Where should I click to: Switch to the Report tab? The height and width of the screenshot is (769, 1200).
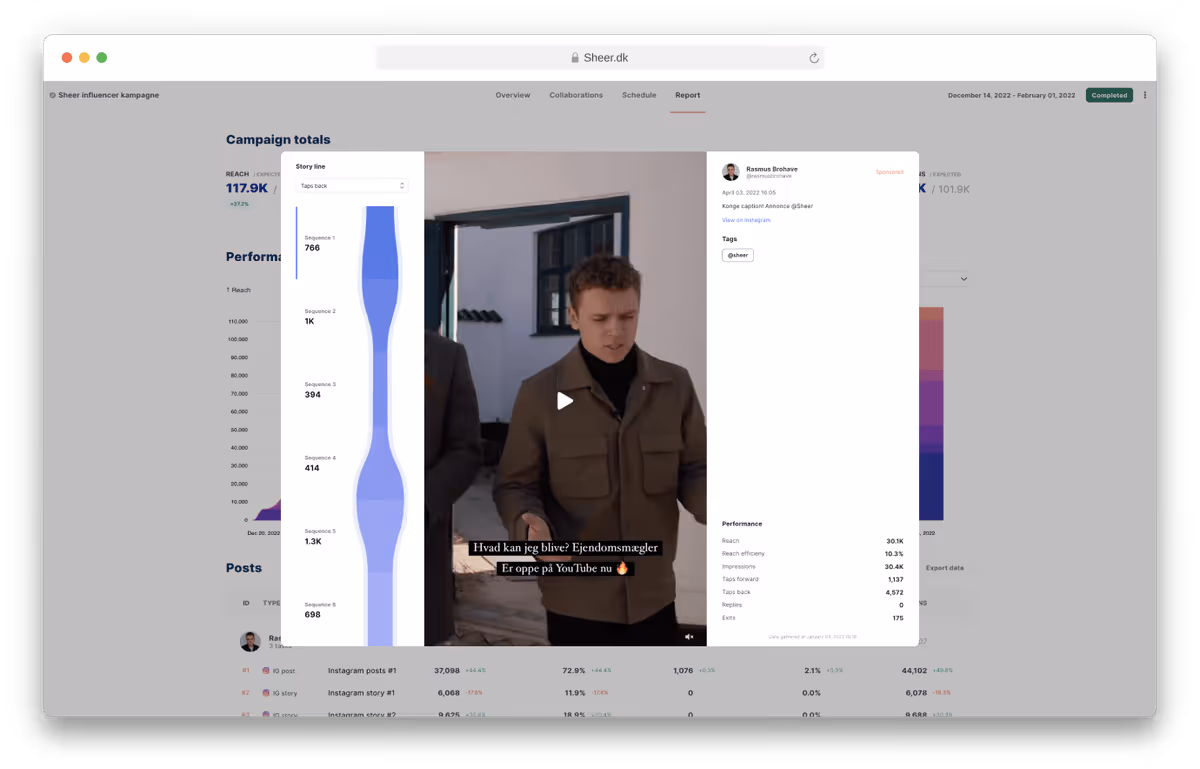[x=687, y=95]
